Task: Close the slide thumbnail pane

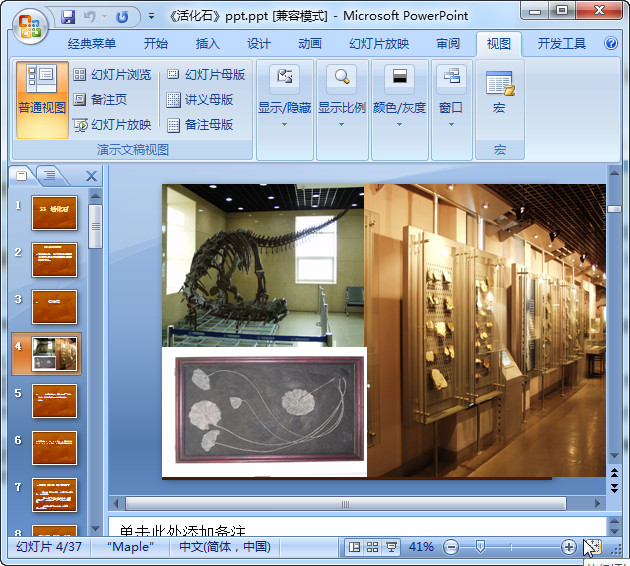Action: click(91, 176)
